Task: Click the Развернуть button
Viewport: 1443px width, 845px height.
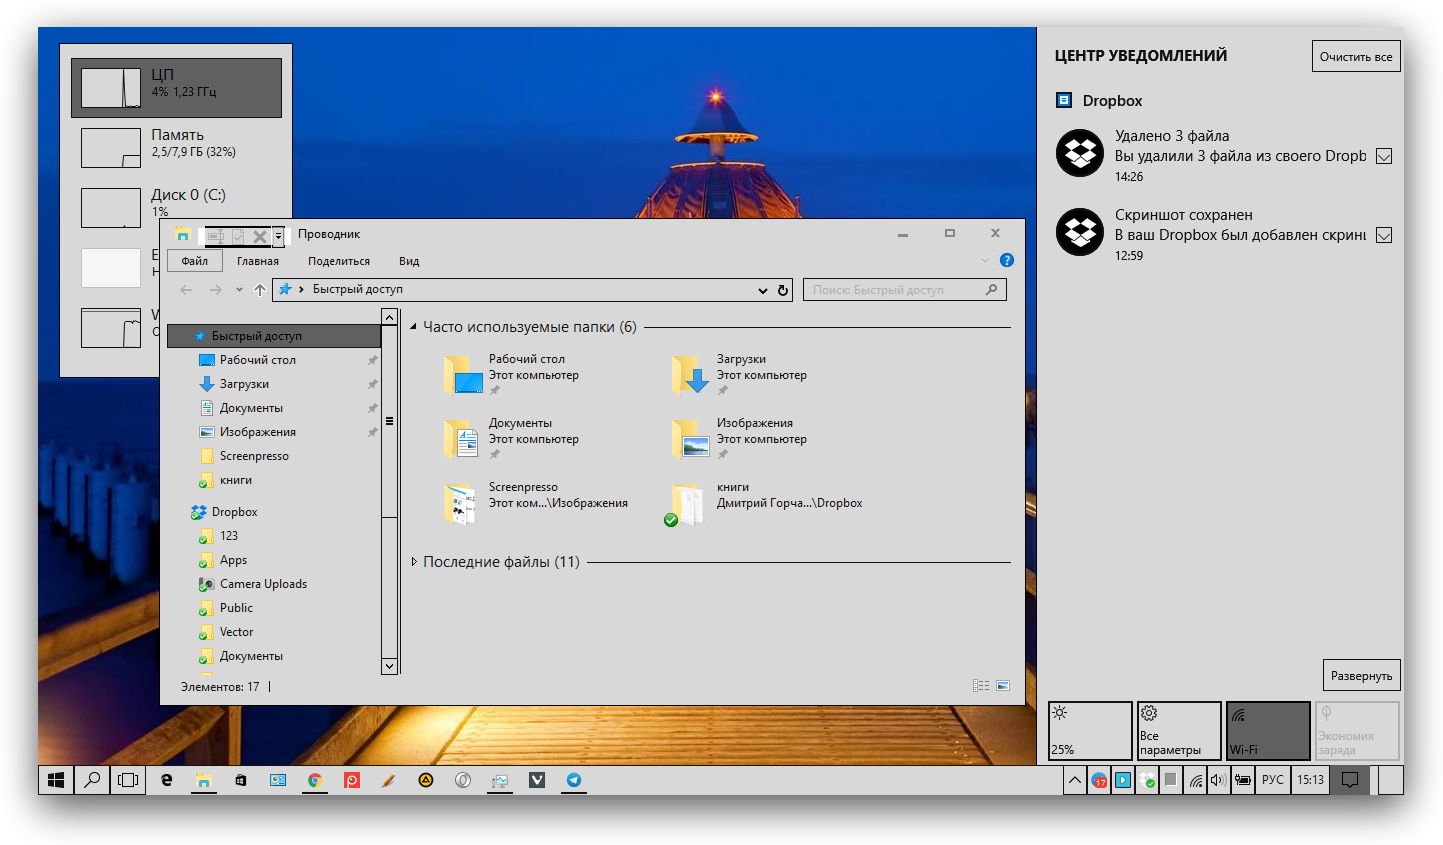Action: (x=1361, y=675)
